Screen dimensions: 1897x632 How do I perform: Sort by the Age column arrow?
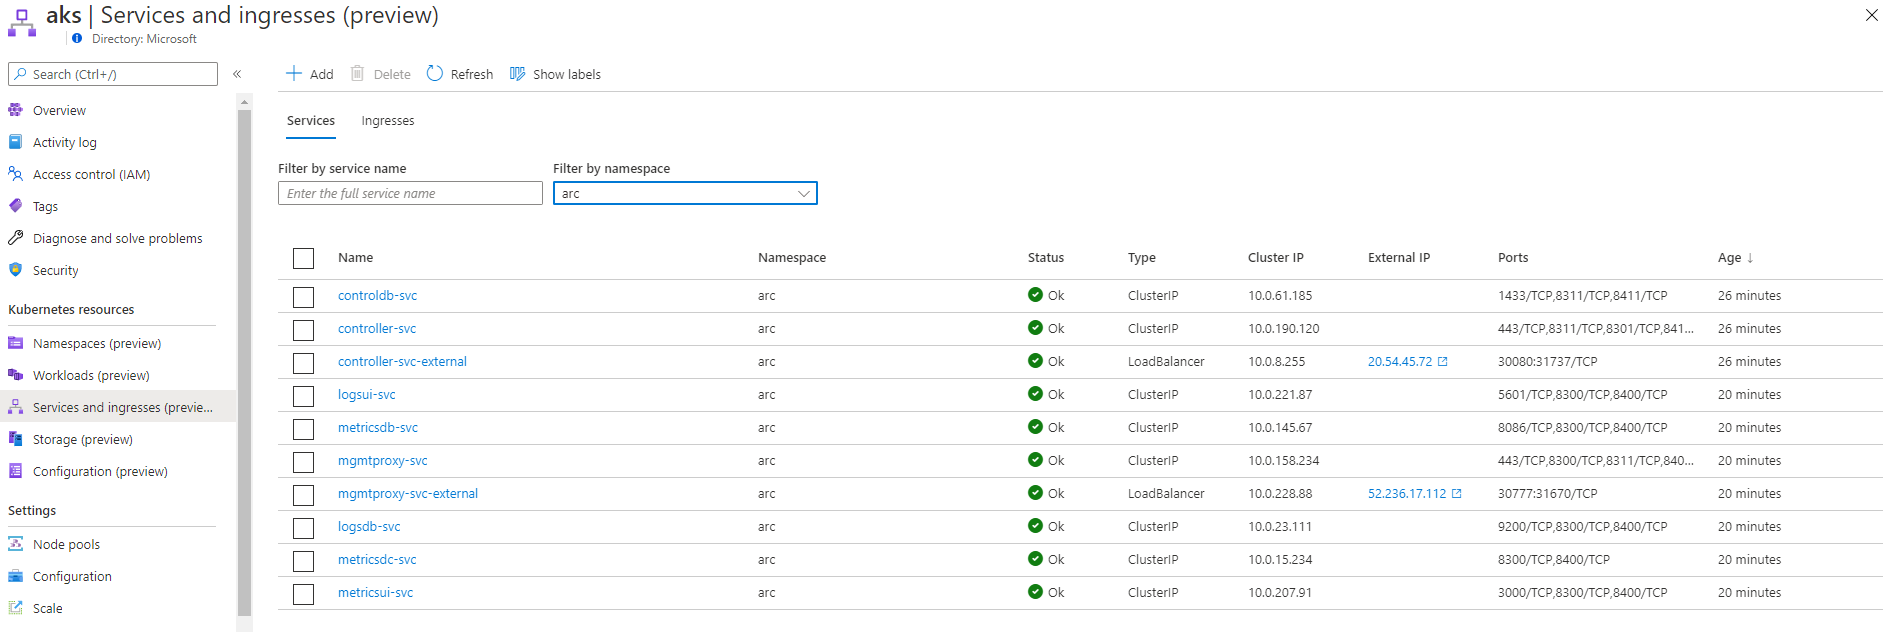click(1750, 258)
